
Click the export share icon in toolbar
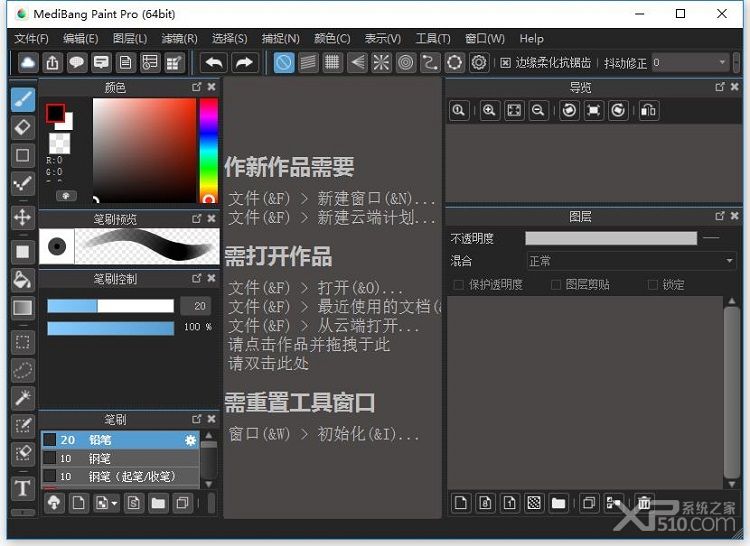53,63
